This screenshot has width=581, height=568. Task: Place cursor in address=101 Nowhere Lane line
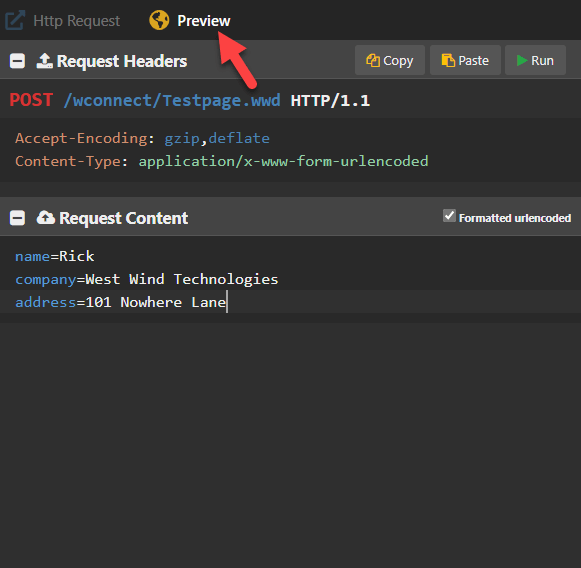click(x=290, y=302)
